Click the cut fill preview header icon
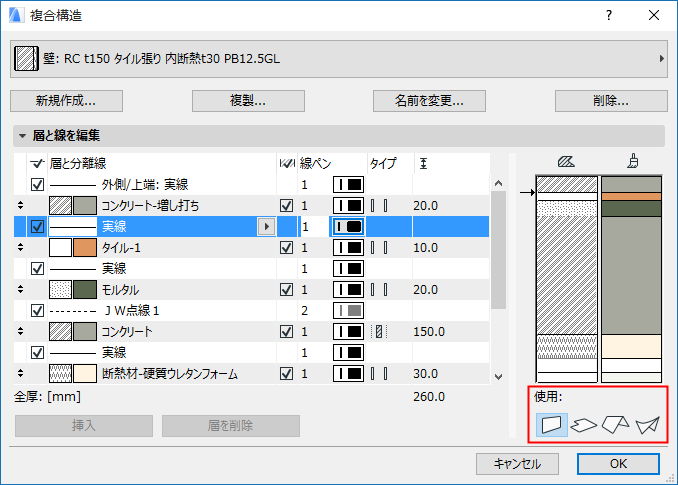 pos(566,162)
